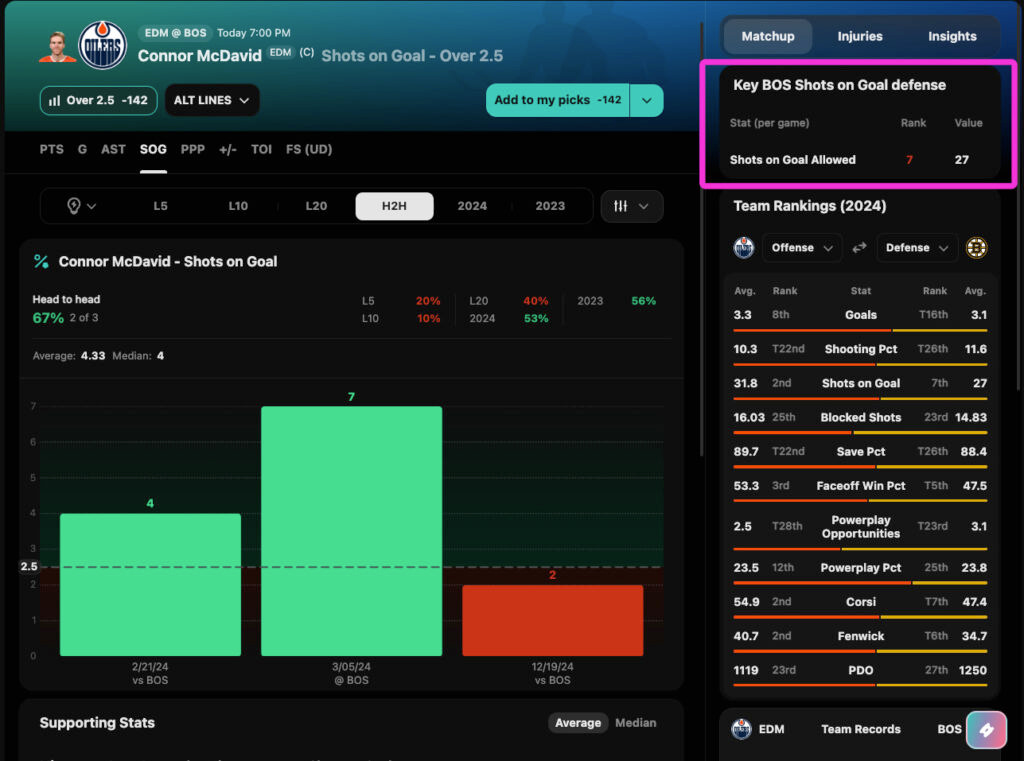Click the 2023 56% hit rate
1024x761 pixels.
(x=643, y=301)
